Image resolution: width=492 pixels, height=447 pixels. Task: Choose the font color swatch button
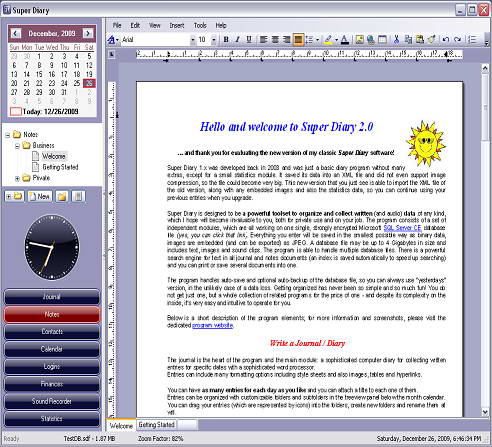pos(345,40)
